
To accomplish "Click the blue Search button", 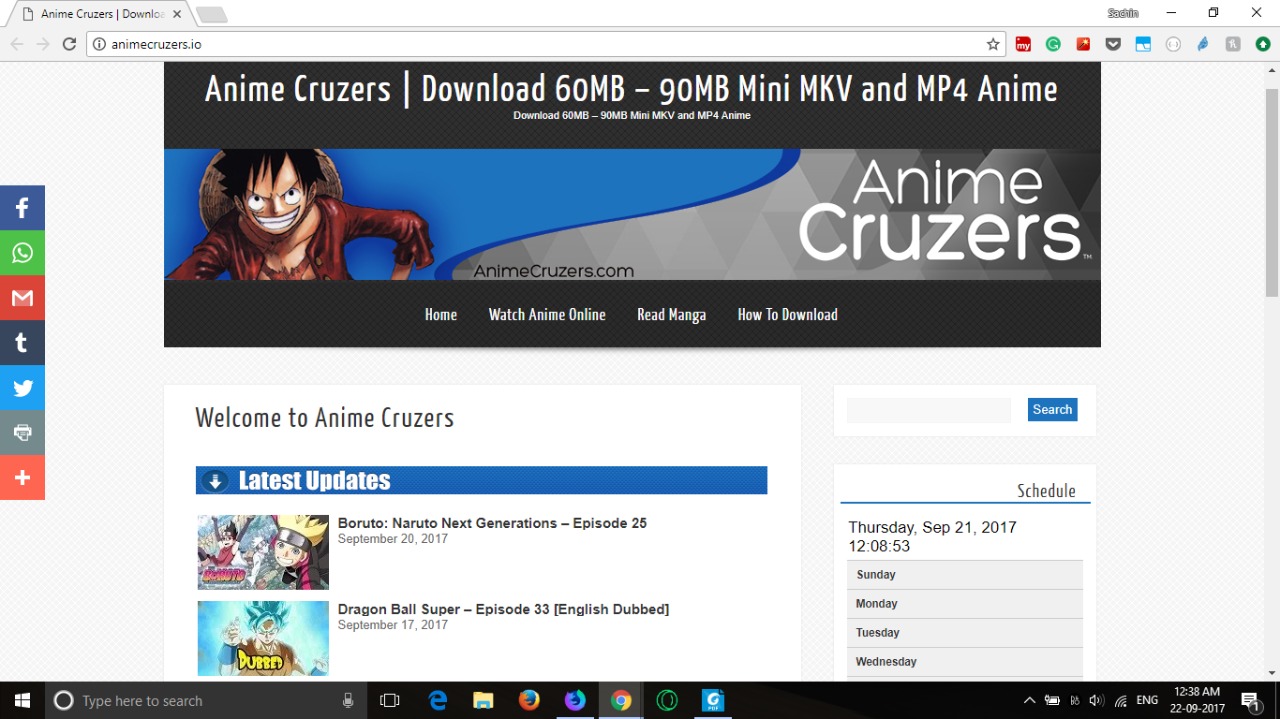I will pos(1052,409).
